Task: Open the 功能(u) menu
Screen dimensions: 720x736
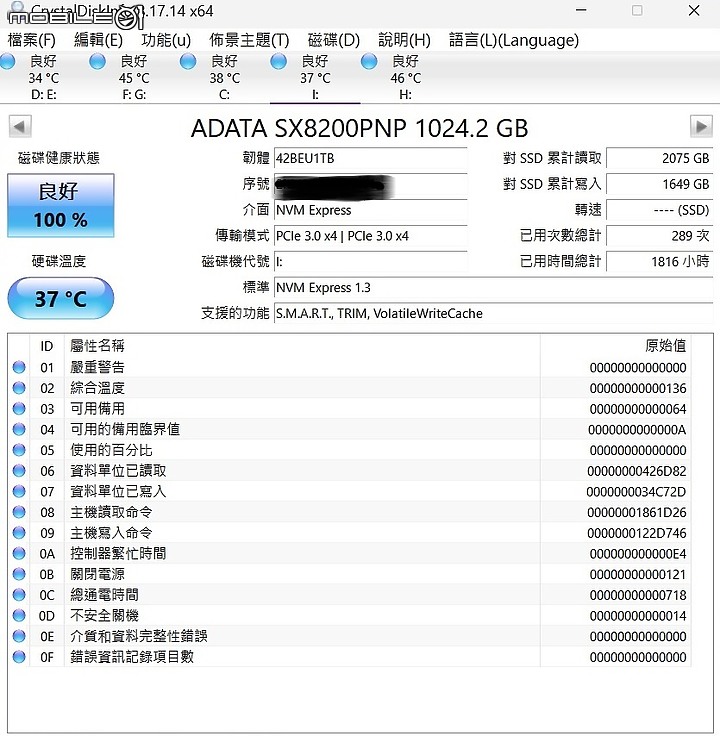Action: 166,40
